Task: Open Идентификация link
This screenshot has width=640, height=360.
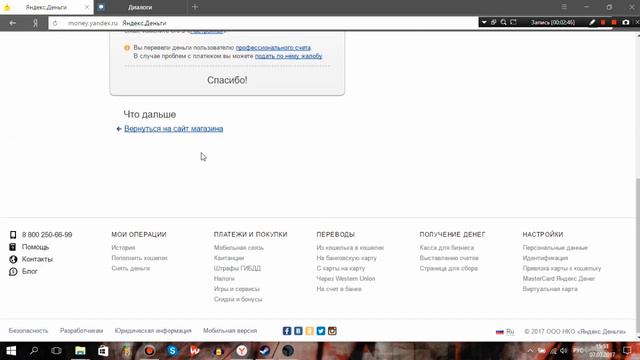Action: pos(545,258)
